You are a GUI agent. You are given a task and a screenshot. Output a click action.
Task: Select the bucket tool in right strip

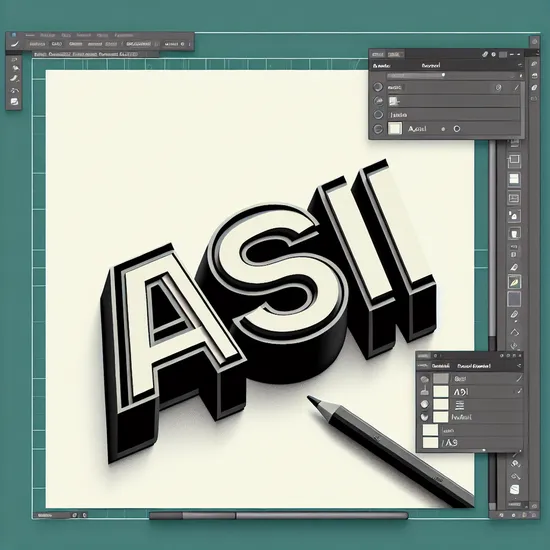[514, 233]
